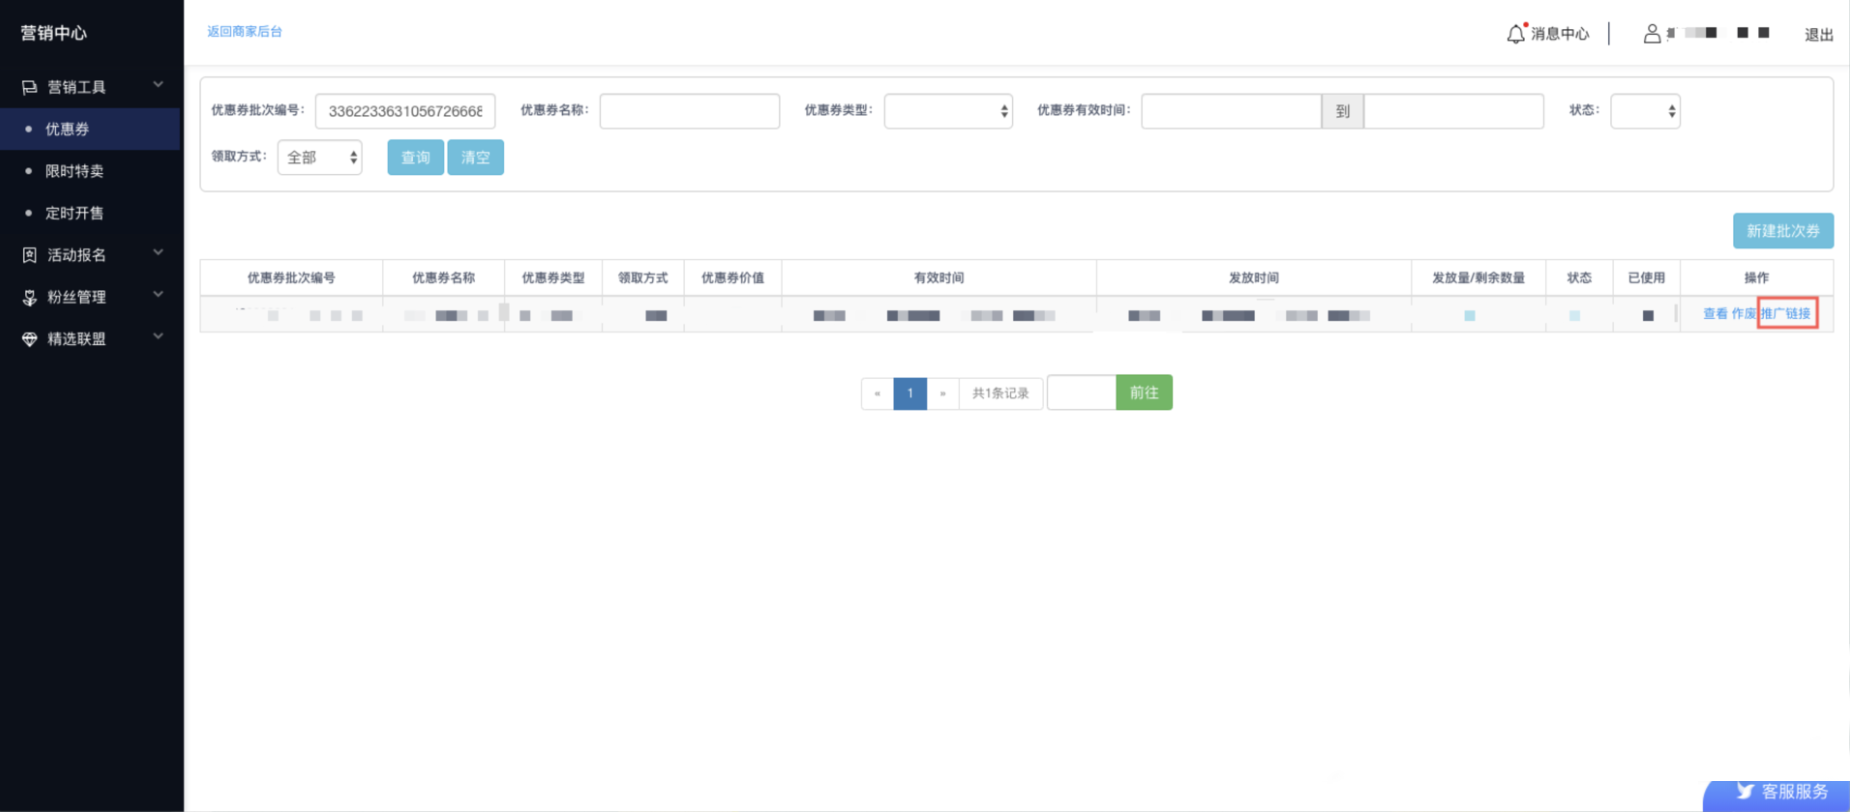This screenshot has height=812, width=1850.
Task: Click the 活动报名 sidebar icon
Action: pos(29,255)
